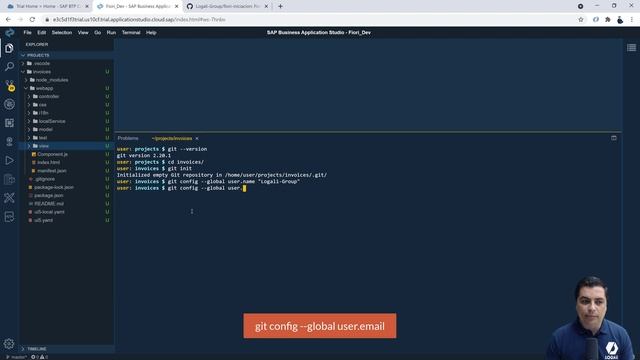This screenshot has height=360, width=640.
Task: Open the Edit menu
Action: tap(42, 33)
